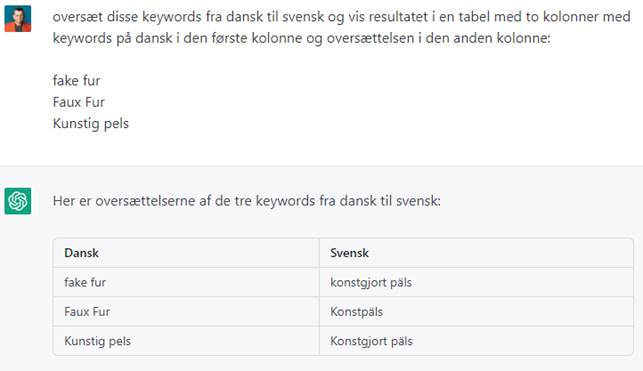
Task: Click the word 'oversættelsen' in the second prompt line
Action: click(x=370, y=38)
